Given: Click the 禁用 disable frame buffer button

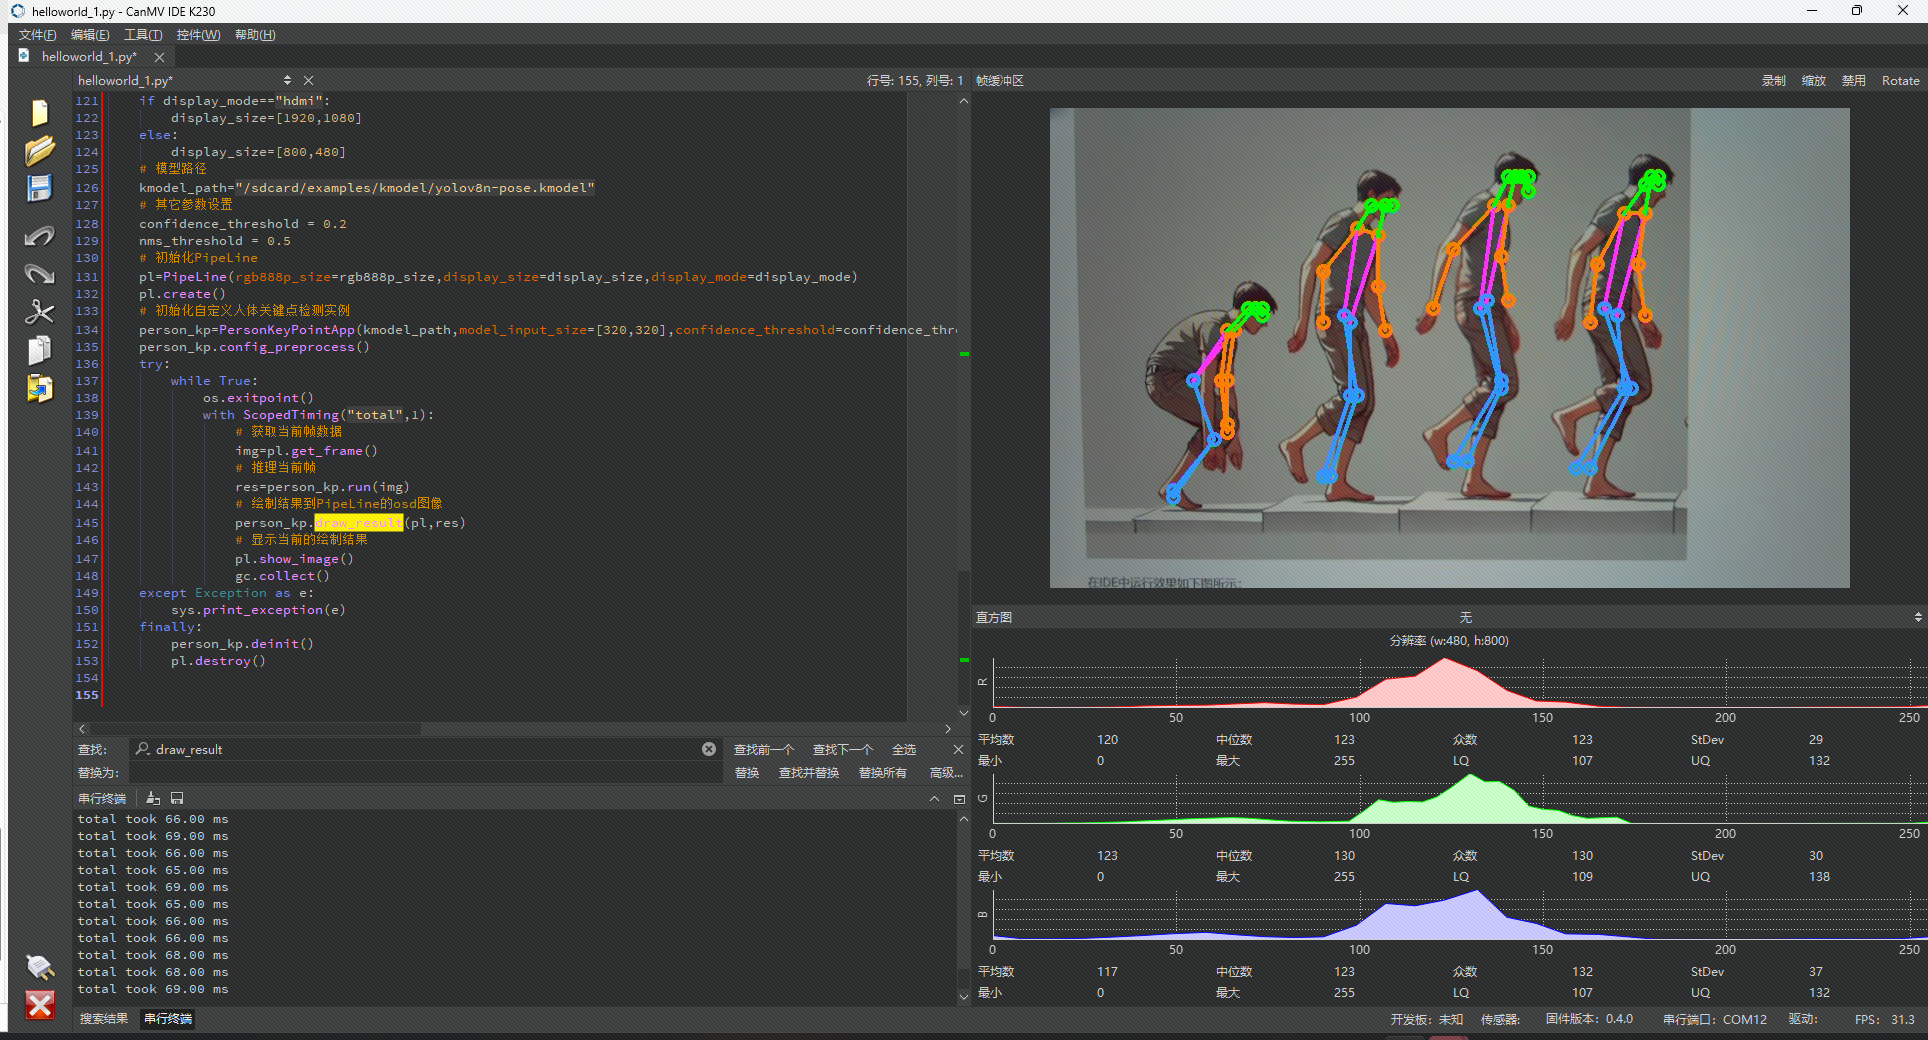Looking at the screenshot, I should click(x=1853, y=81).
